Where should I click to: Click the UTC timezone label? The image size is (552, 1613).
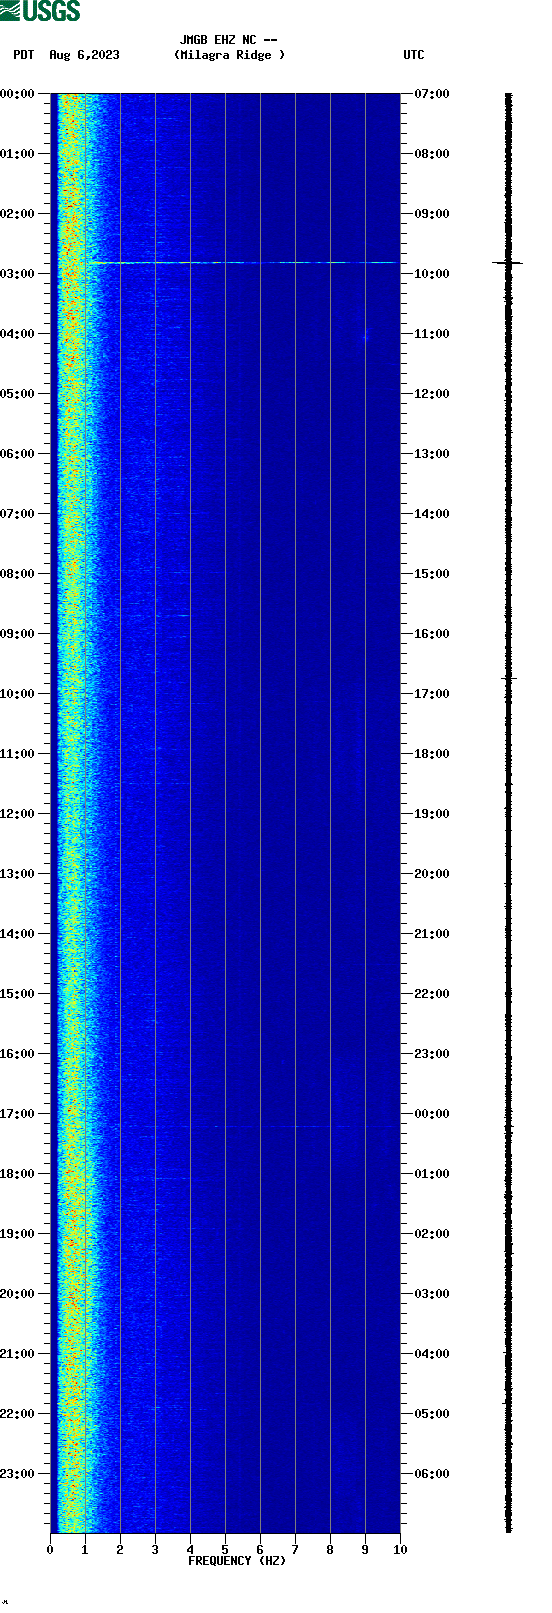point(414,55)
